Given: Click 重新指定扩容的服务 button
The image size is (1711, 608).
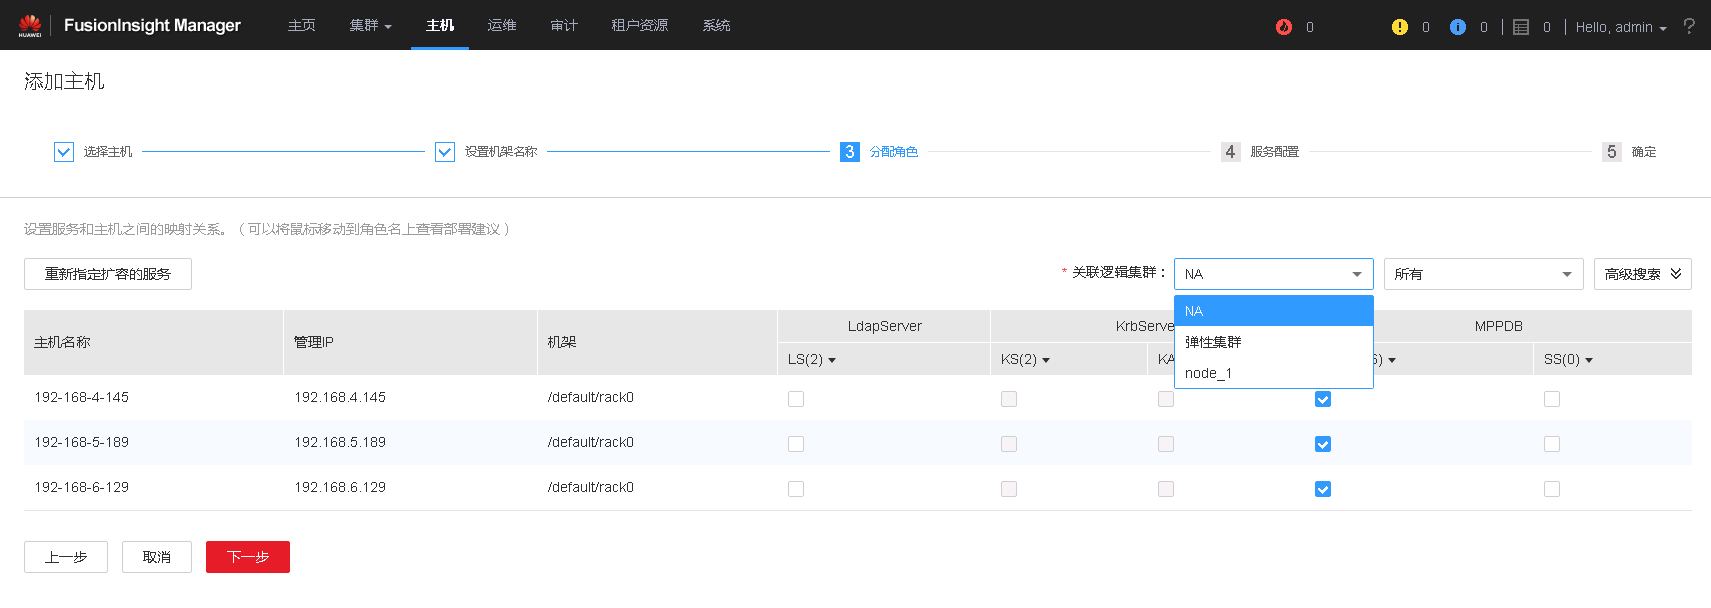Looking at the screenshot, I should coord(108,274).
